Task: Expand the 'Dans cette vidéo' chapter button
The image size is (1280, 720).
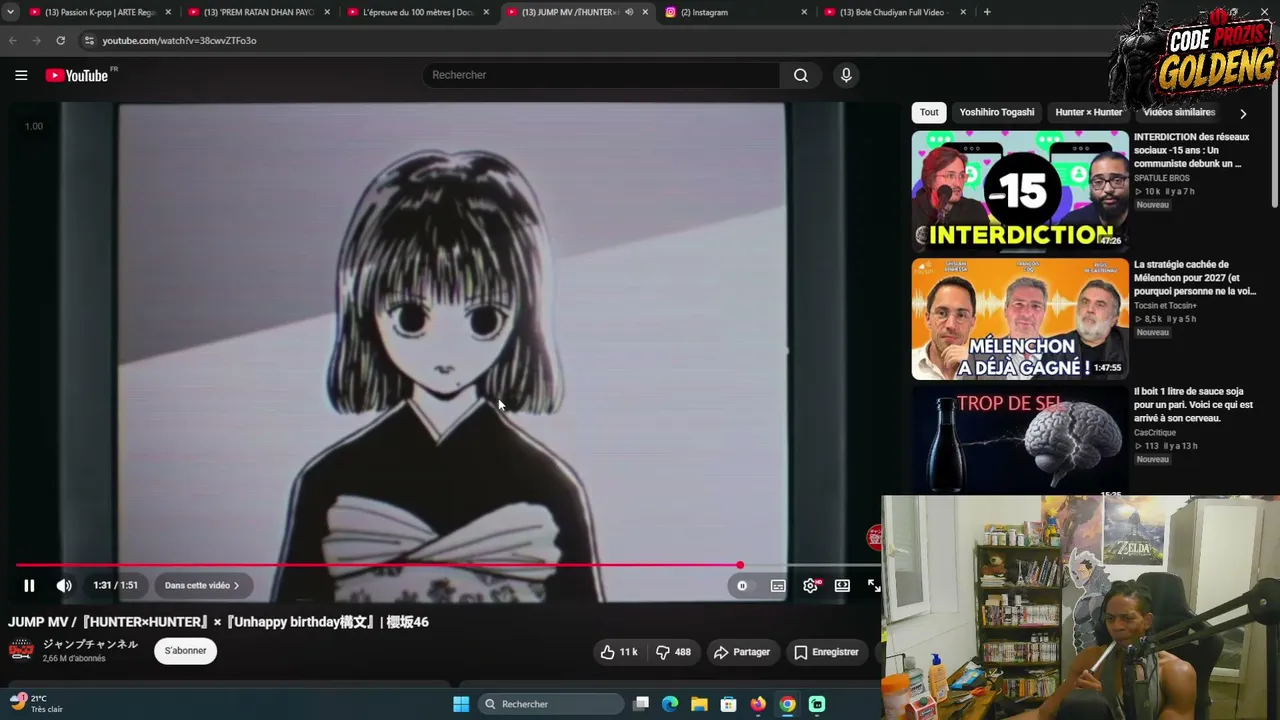Action: point(202,586)
